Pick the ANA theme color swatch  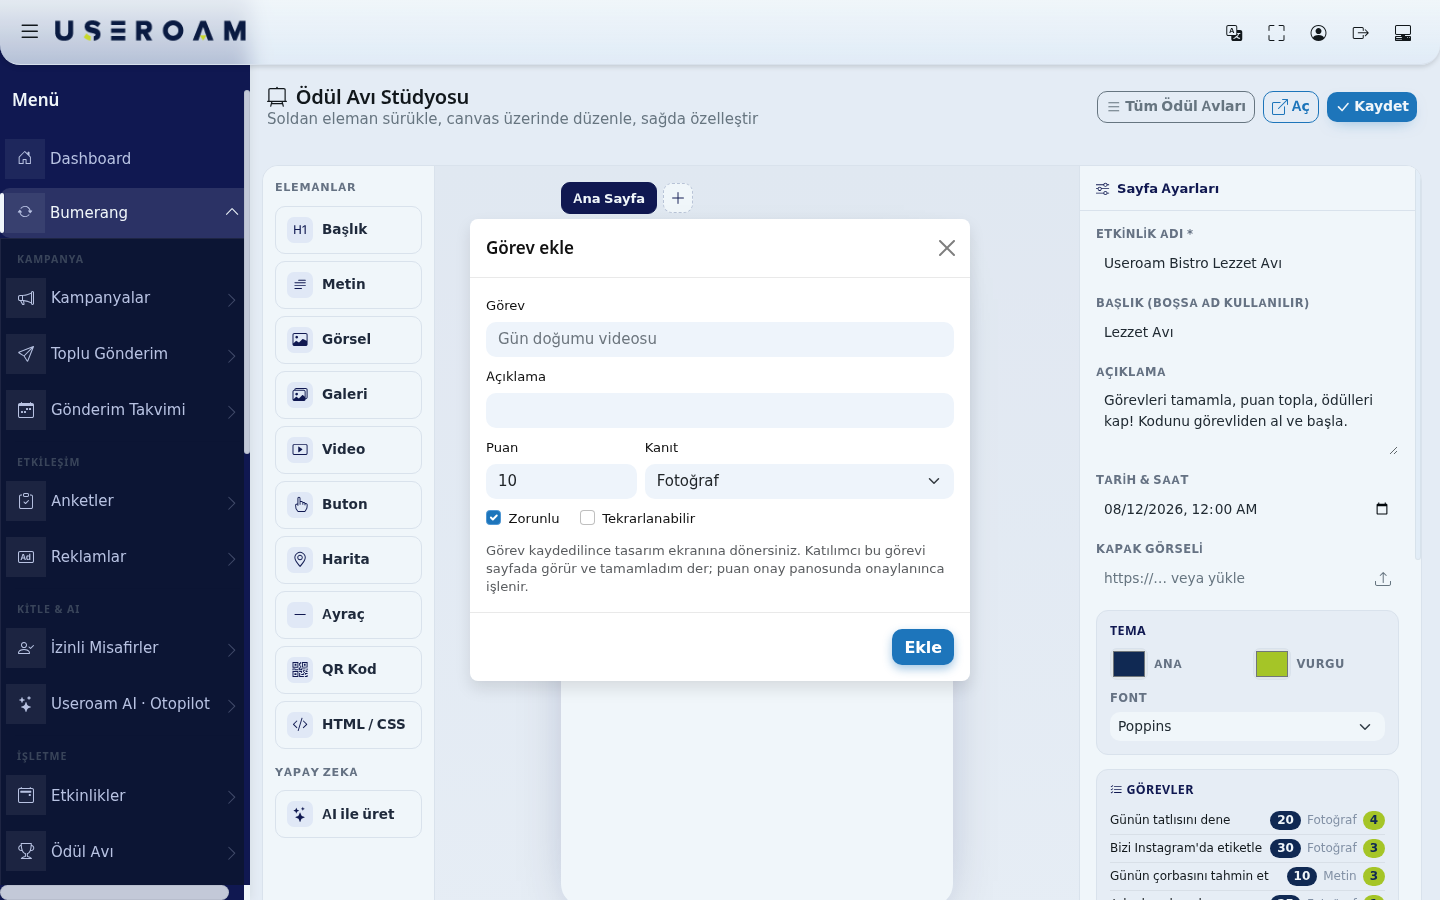pos(1129,664)
